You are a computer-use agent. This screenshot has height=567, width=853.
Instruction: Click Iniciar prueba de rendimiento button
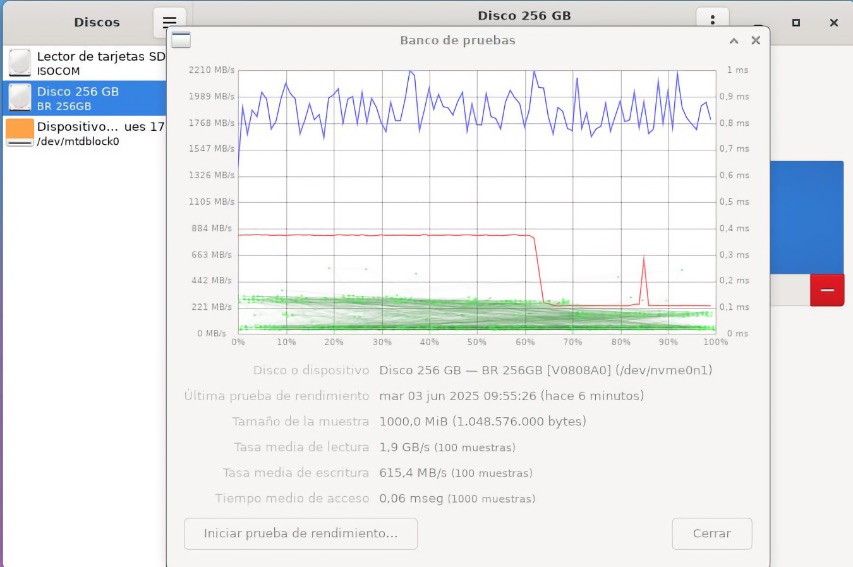(x=301, y=533)
